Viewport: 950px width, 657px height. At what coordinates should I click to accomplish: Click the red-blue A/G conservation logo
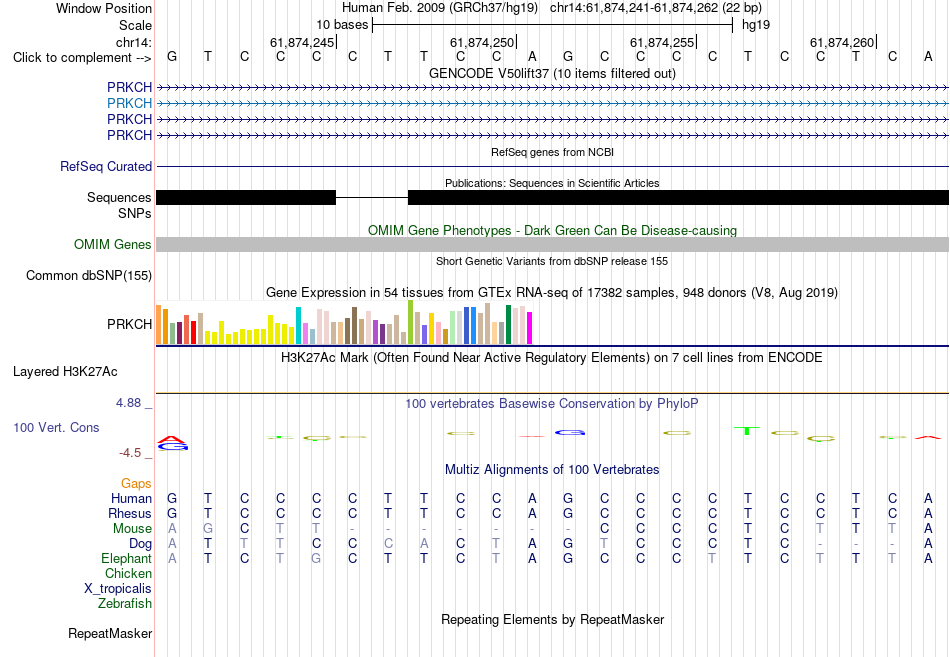tap(173, 443)
